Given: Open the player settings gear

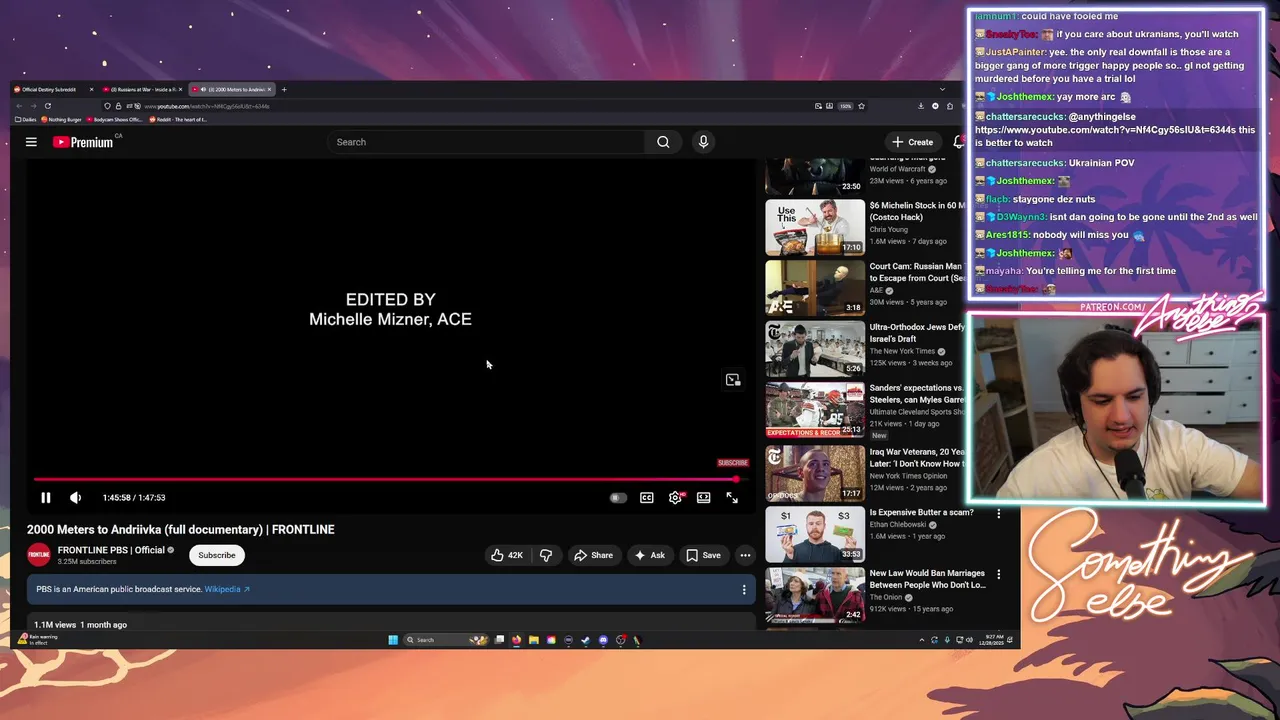Looking at the screenshot, I should (676, 497).
